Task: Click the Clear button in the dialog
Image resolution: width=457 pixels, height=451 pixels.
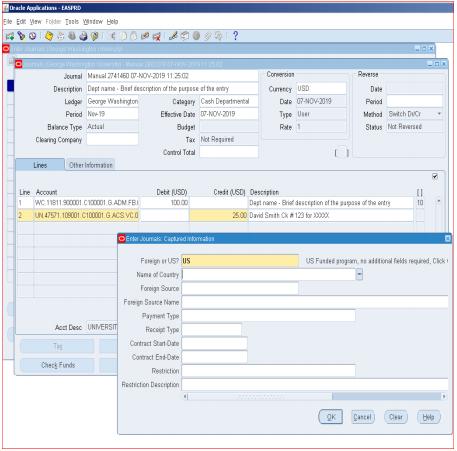Action: [396, 417]
